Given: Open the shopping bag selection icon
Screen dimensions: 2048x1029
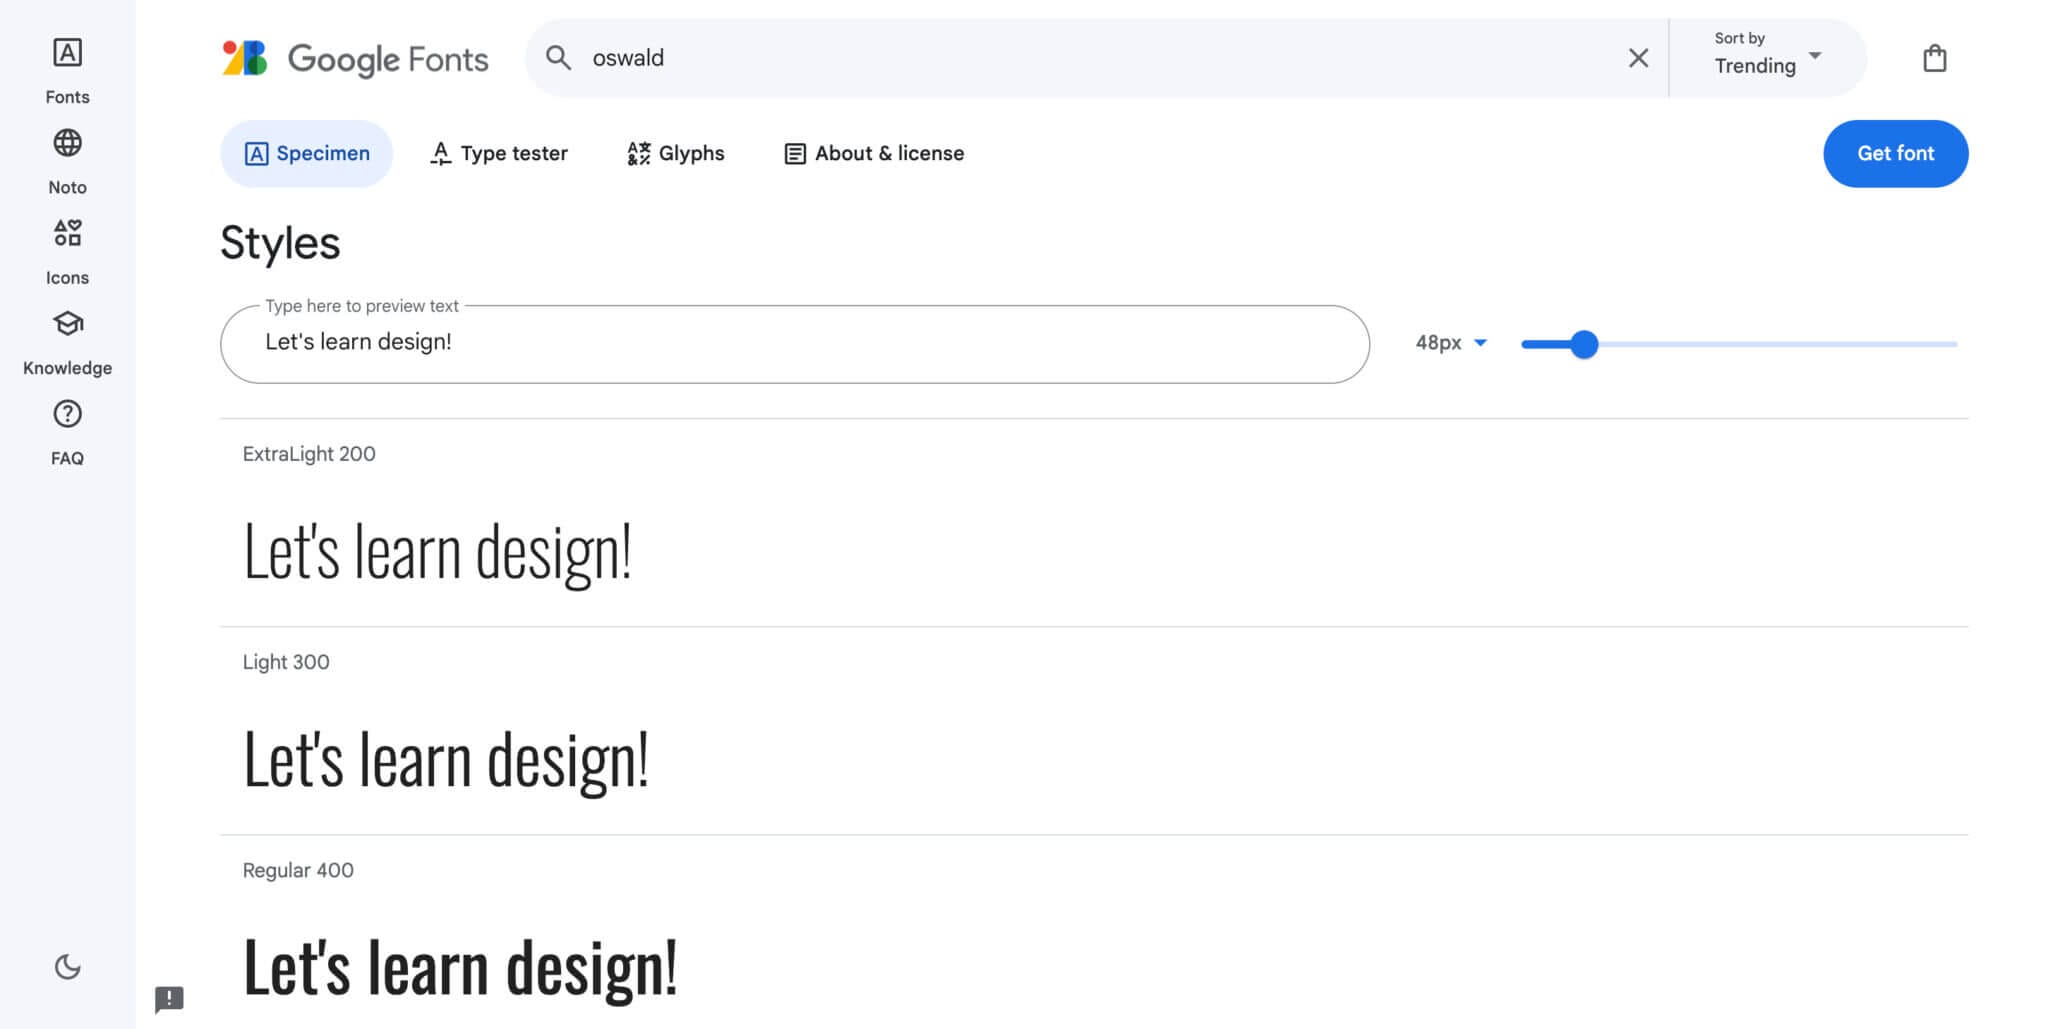Looking at the screenshot, I should point(1934,58).
